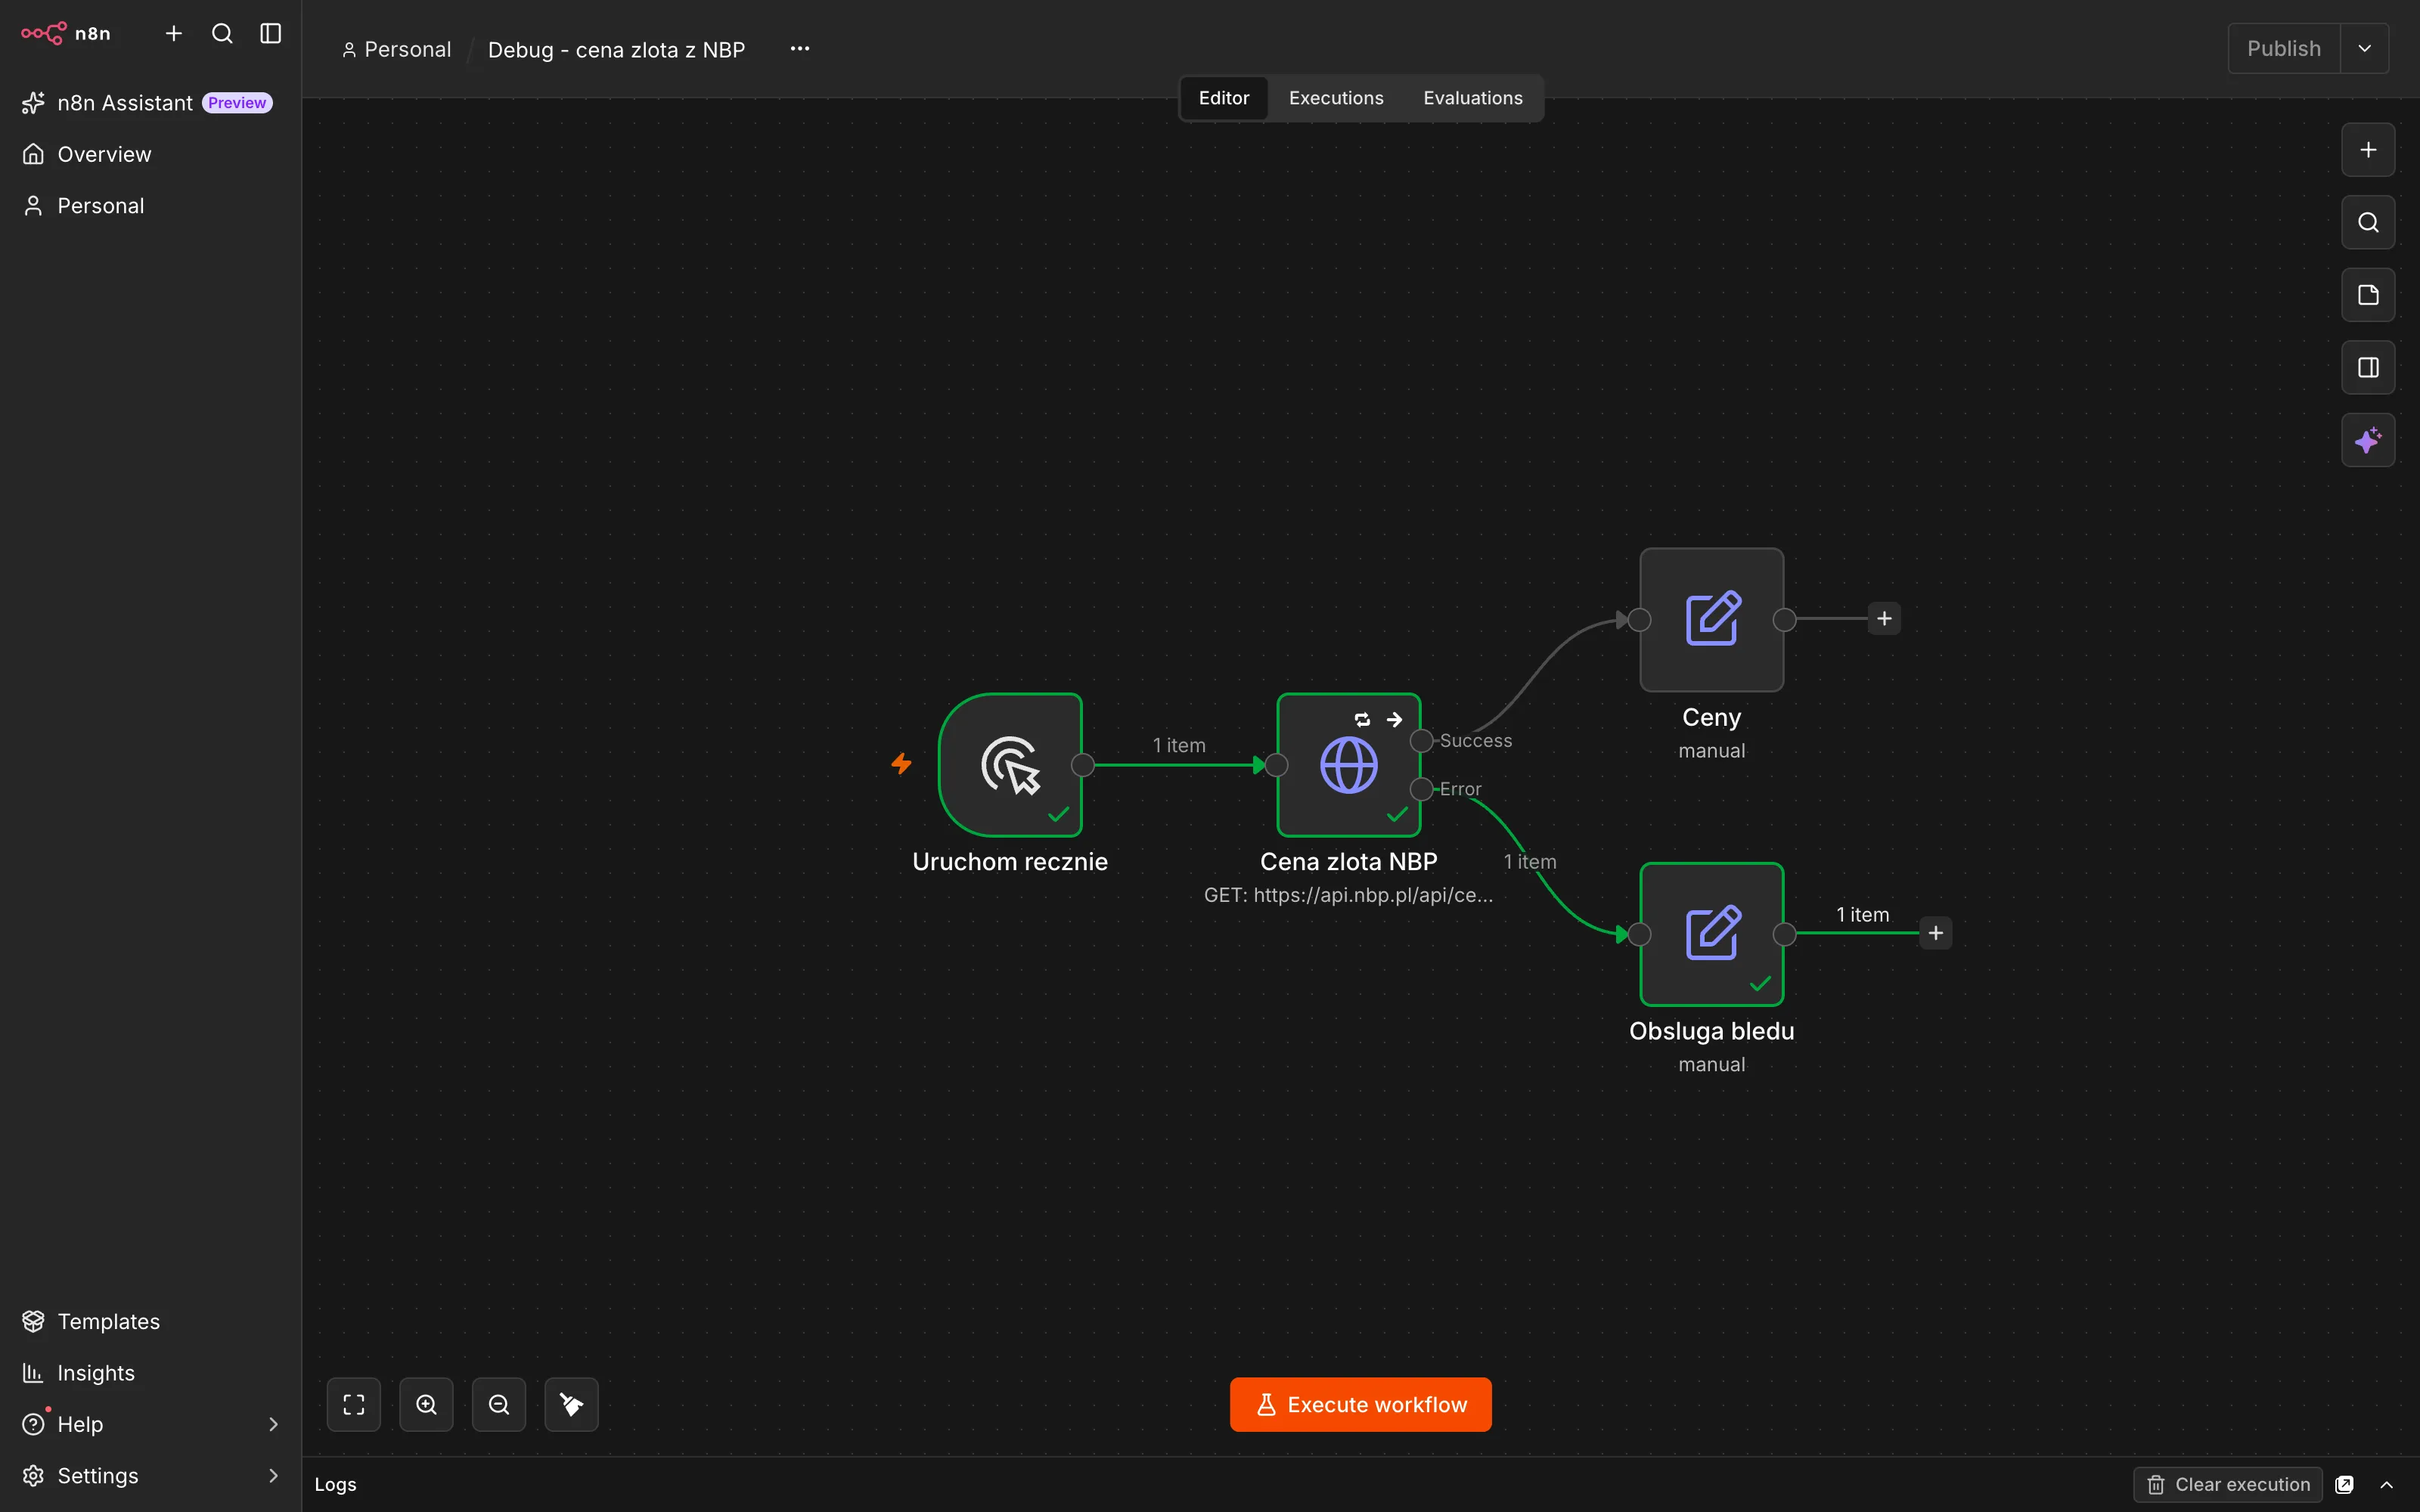Add node after Ceny output plus
Viewport: 2420px width, 1512px height.
[1884, 619]
